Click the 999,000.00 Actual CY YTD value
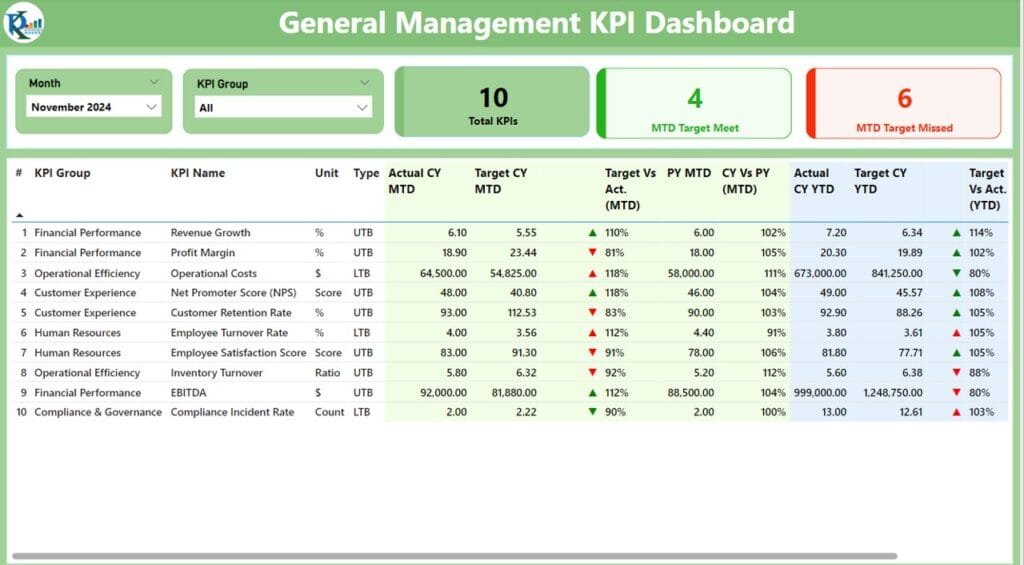This screenshot has height=565, width=1024. [x=820, y=393]
